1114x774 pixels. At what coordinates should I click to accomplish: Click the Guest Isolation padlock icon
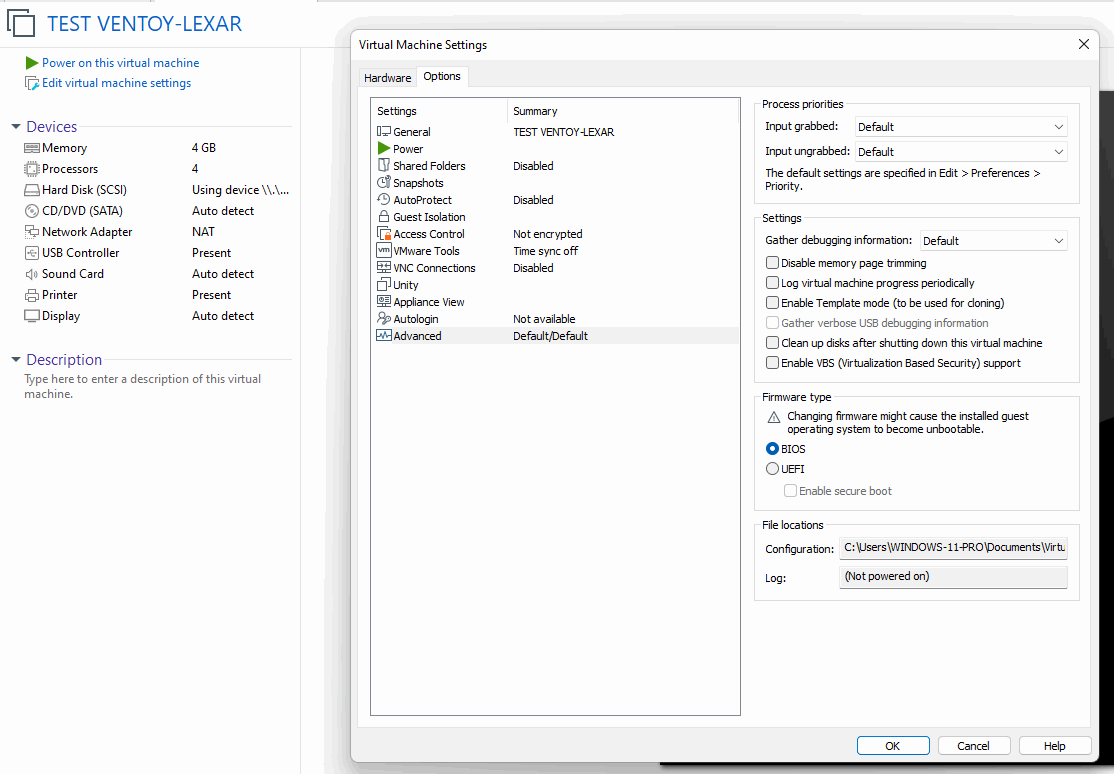(384, 217)
